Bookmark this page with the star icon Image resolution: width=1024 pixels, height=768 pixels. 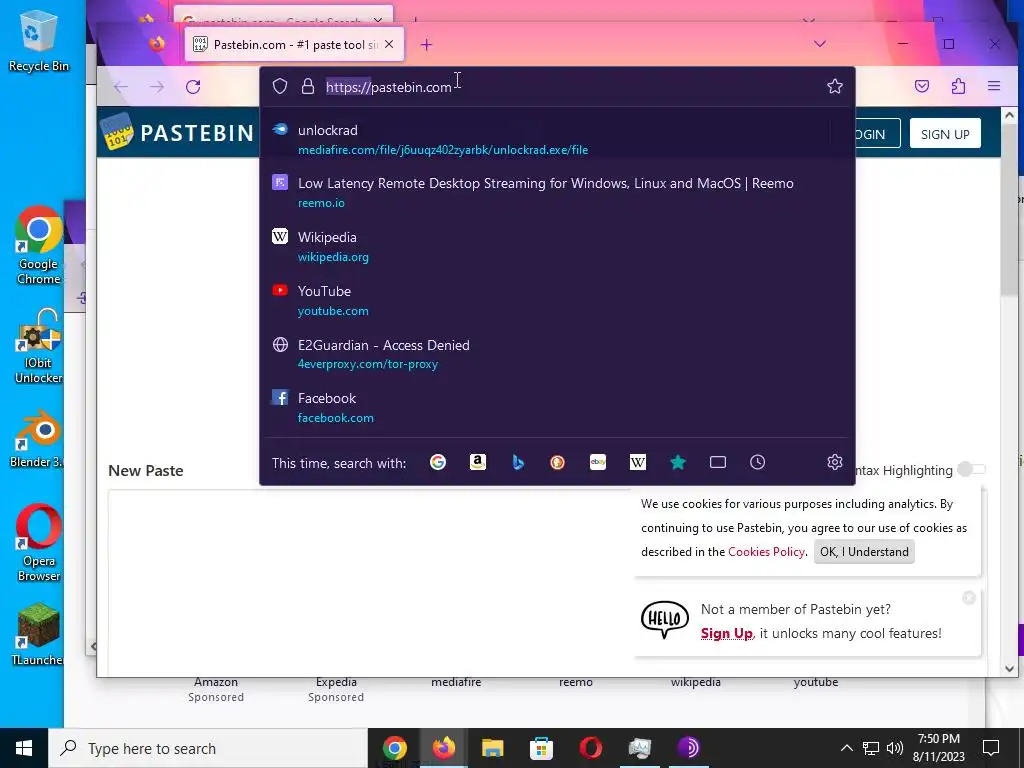[x=835, y=86]
